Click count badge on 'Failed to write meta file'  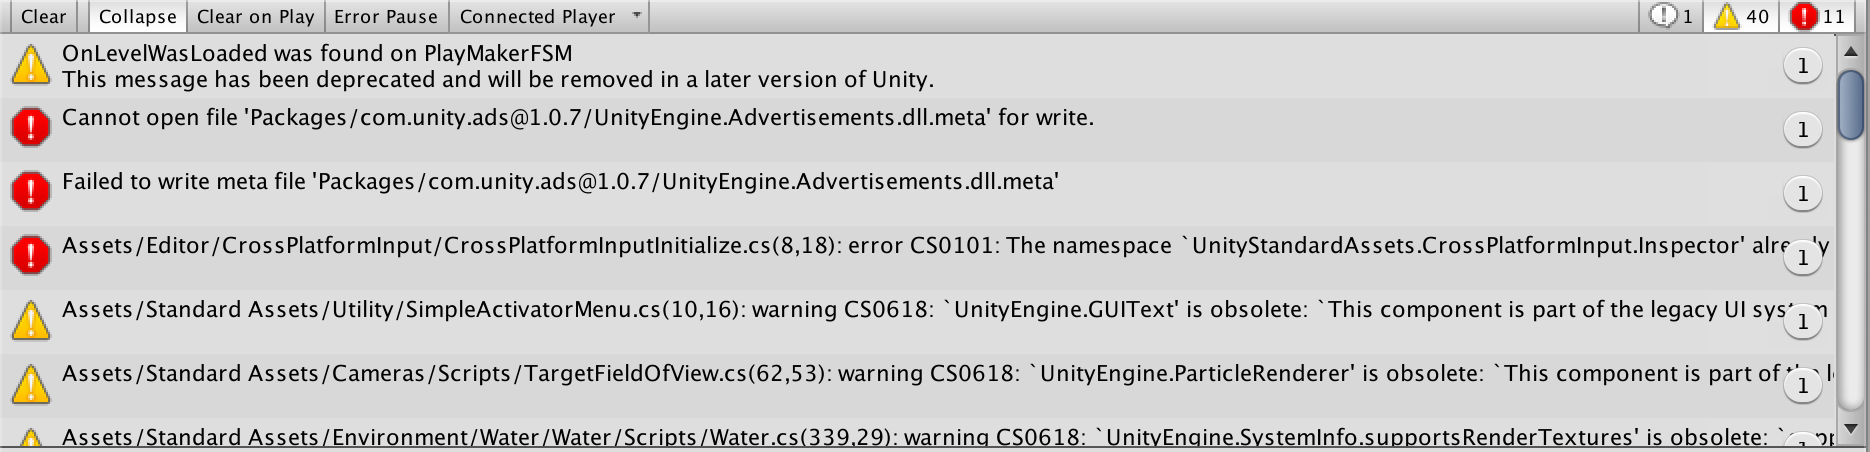(1802, 194)
